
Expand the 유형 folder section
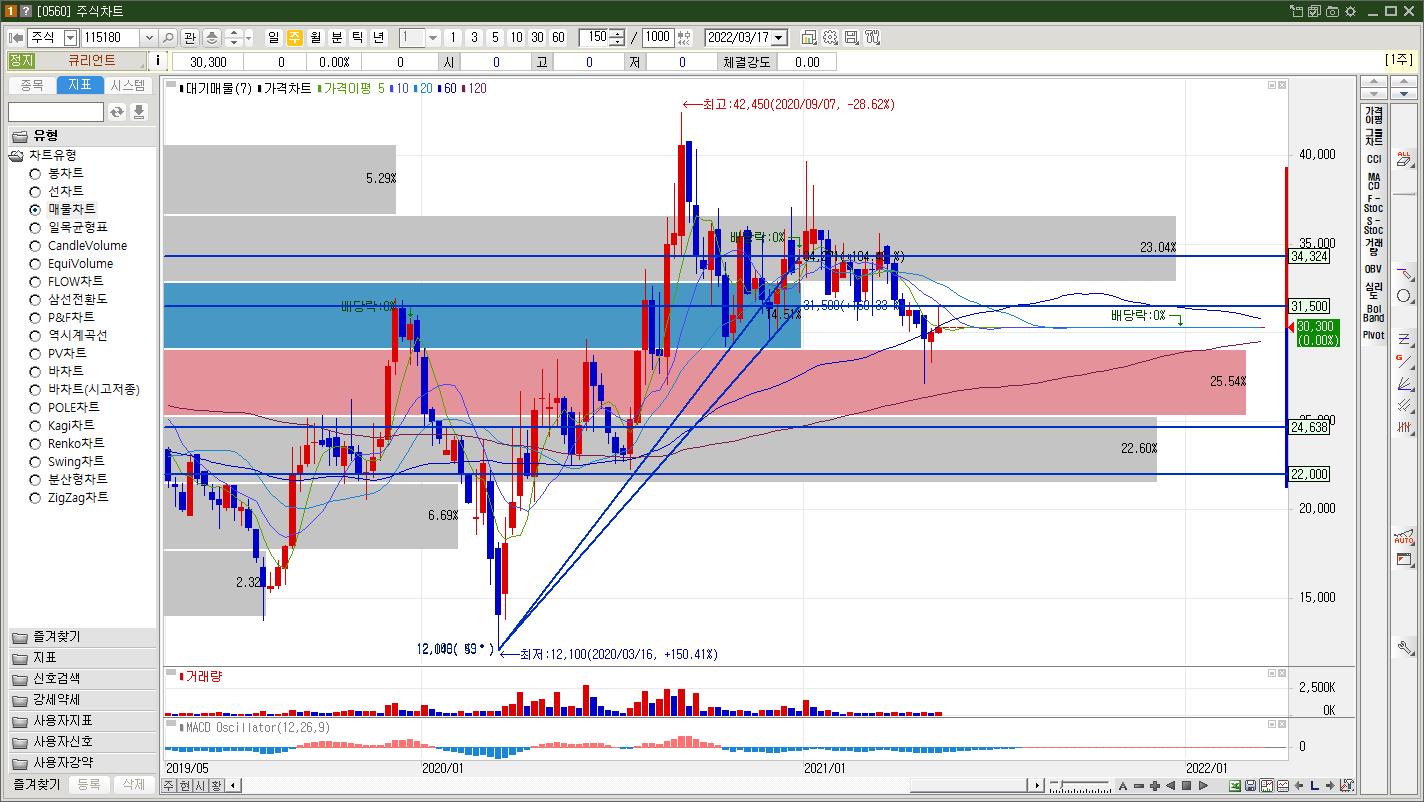coord(82,136)
